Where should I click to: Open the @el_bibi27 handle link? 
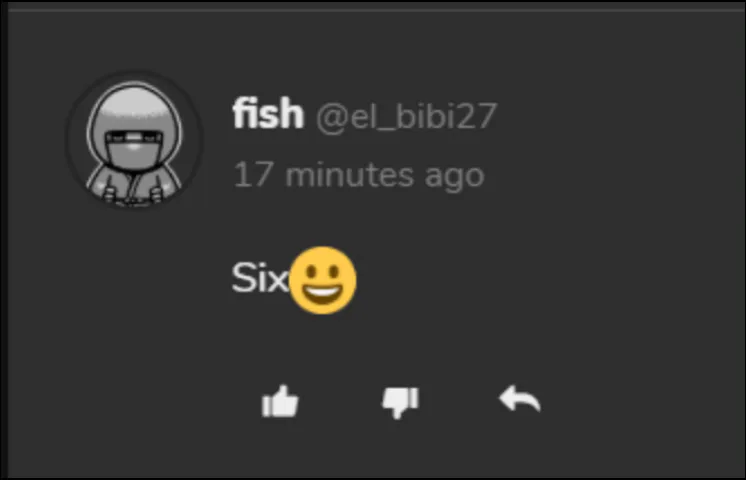pos(406,116)
